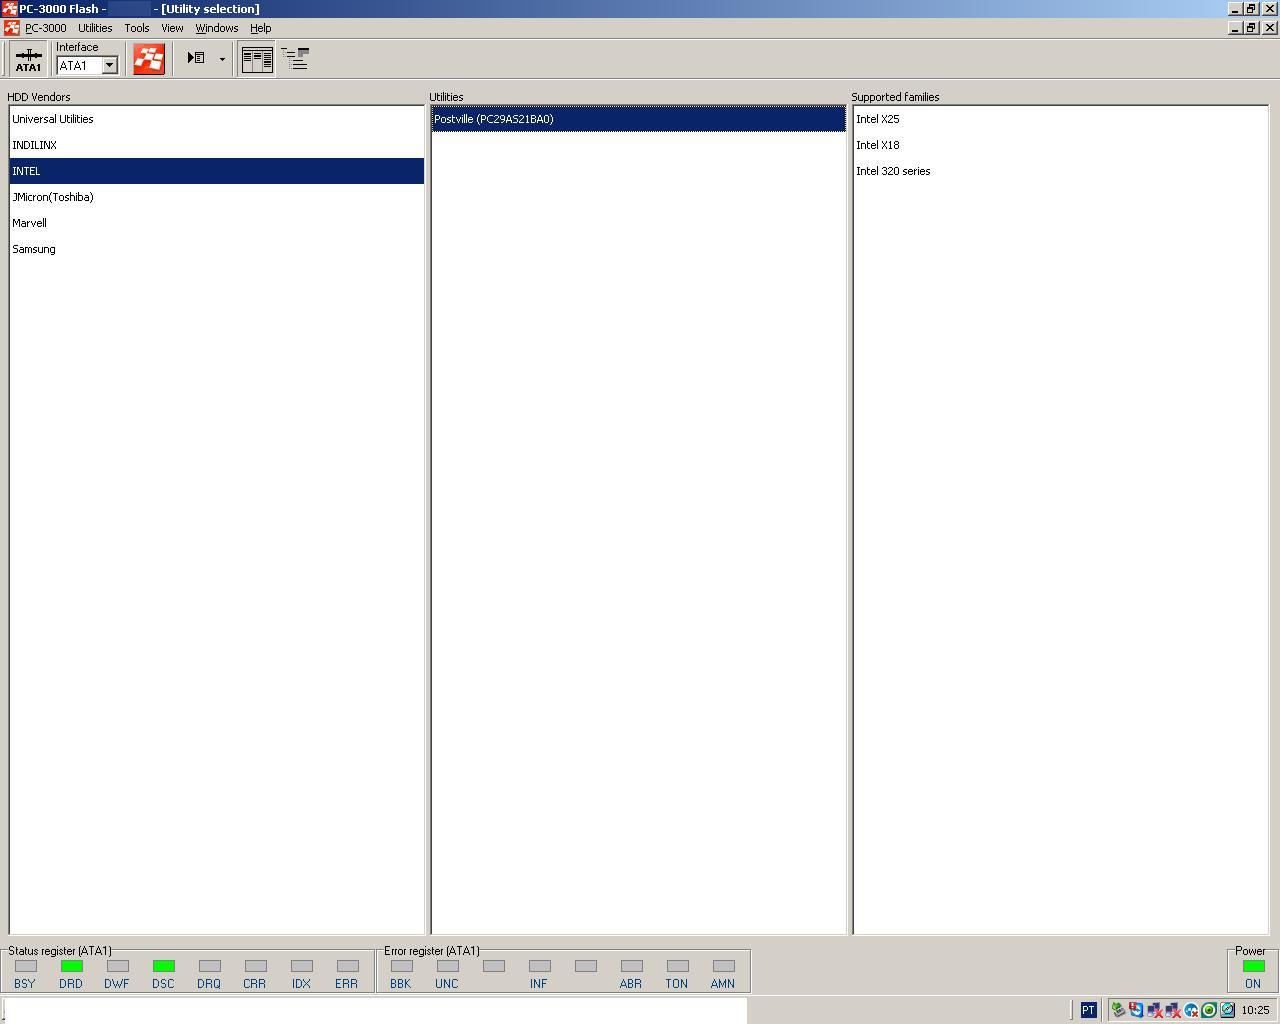Click the DWF status indicator
Viewport: 1280px width, 1024px height.
(x=118, y=966)
